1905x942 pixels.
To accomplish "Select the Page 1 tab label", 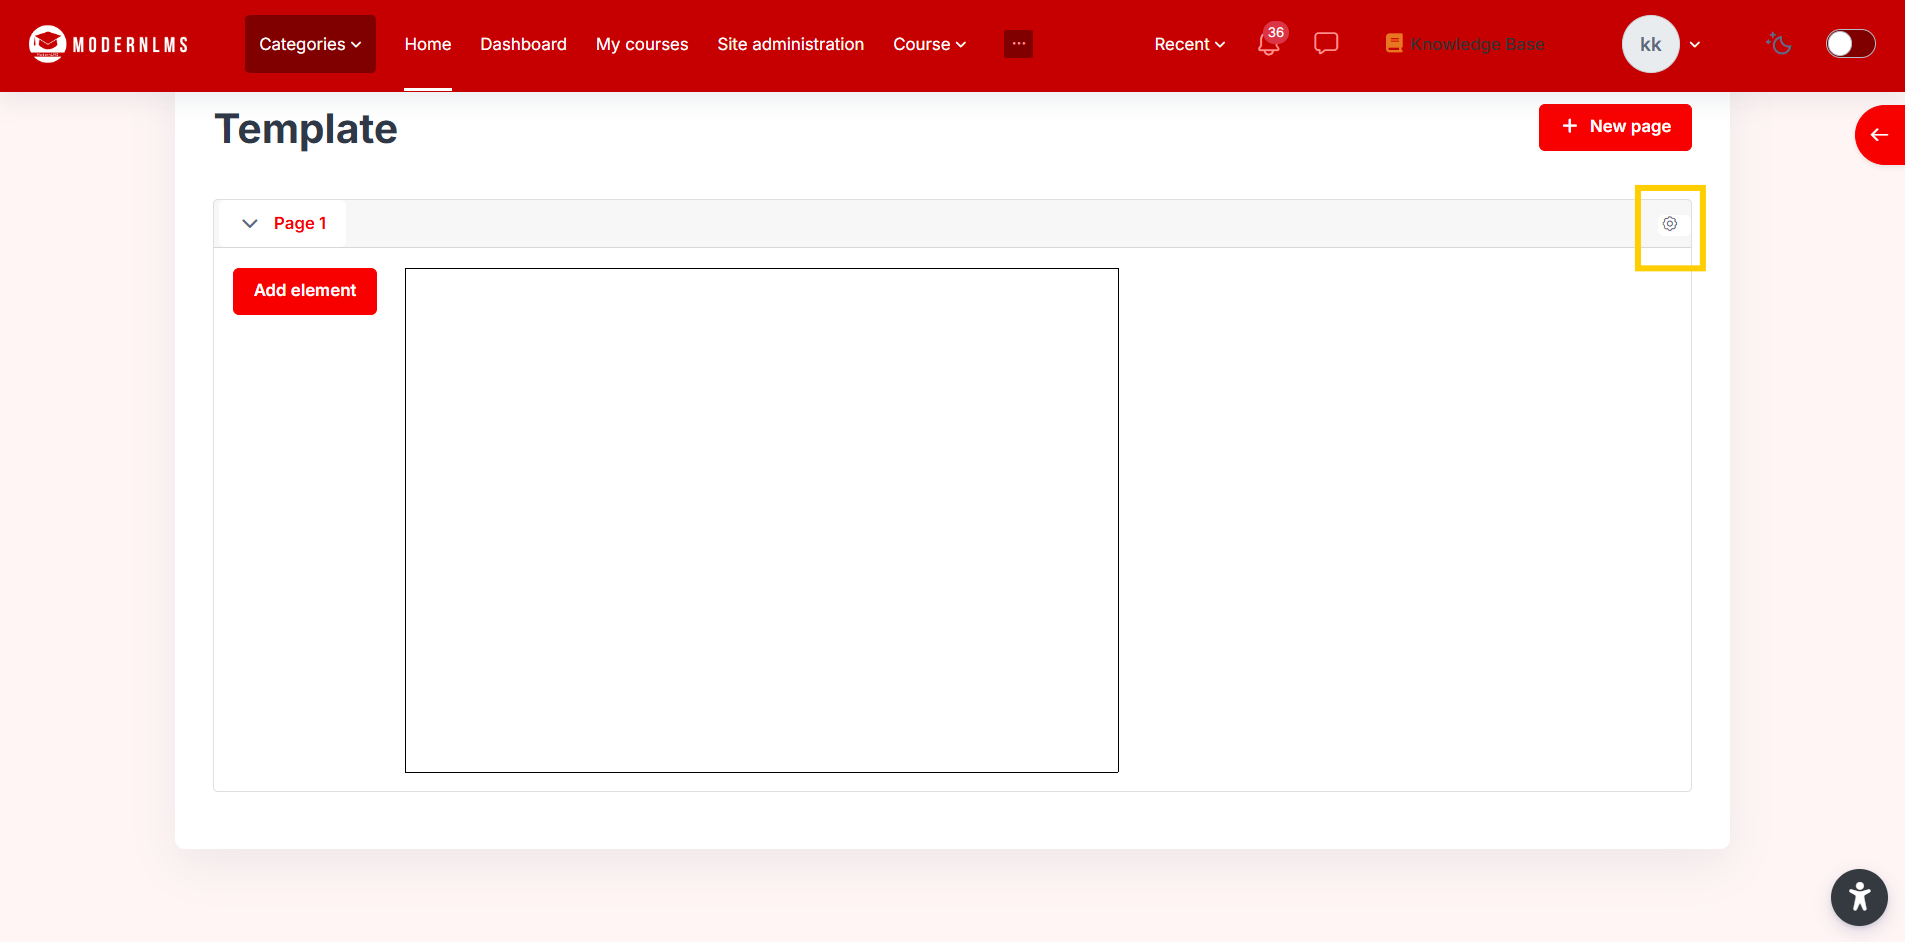I will click(x=300, y=223).
